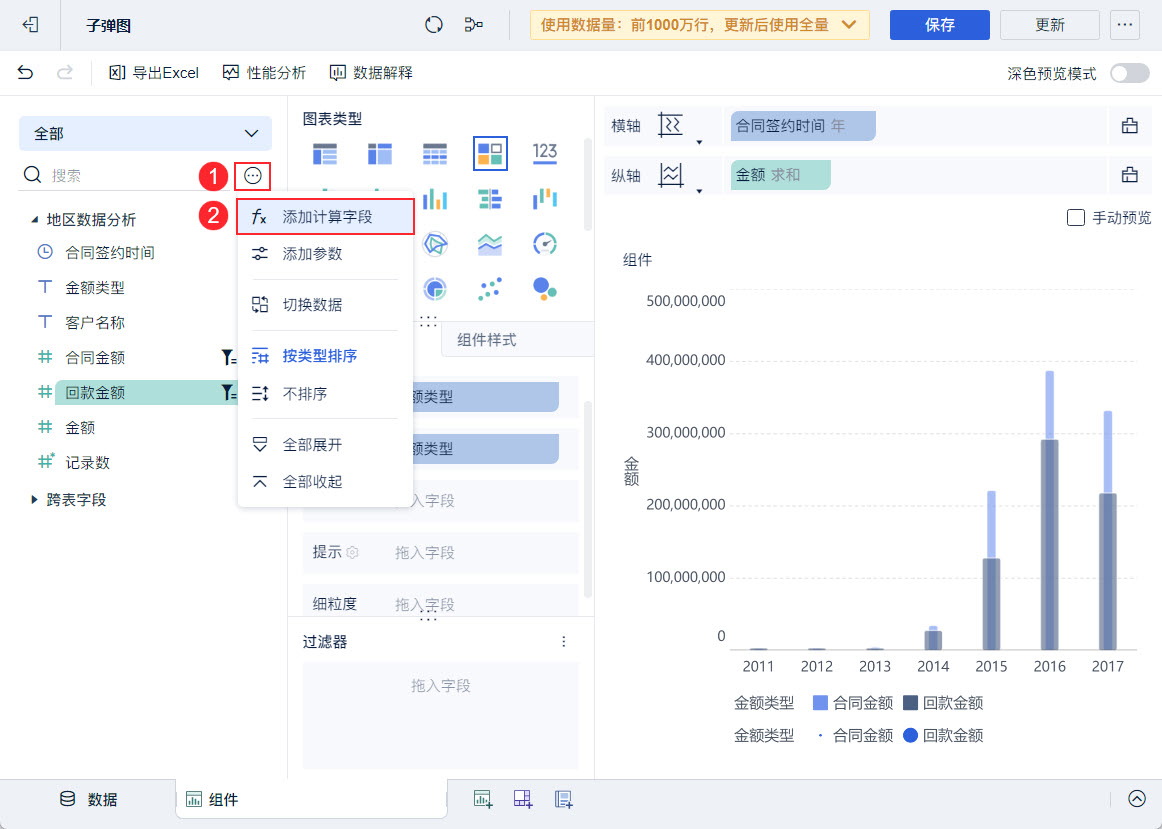Image resolution: width=1162 pixels, height=829 pixels.
Task: Choose the comparison bar chart icon
Action: [x=490, y=199]
